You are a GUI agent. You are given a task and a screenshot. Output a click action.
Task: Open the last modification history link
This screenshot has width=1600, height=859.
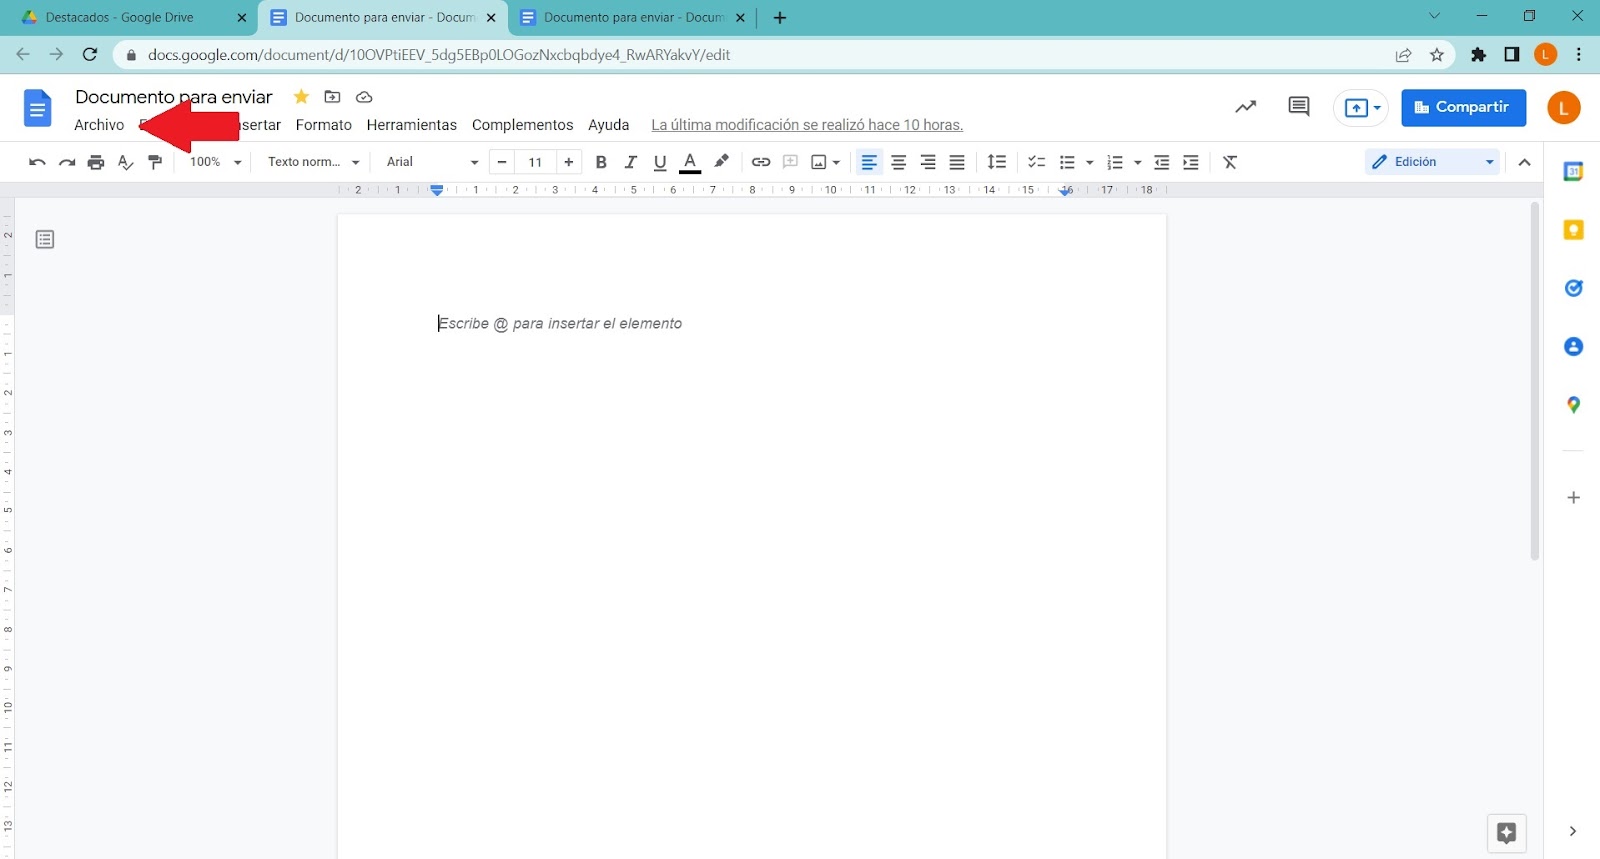pyautogui.click(x=807, y=125)
